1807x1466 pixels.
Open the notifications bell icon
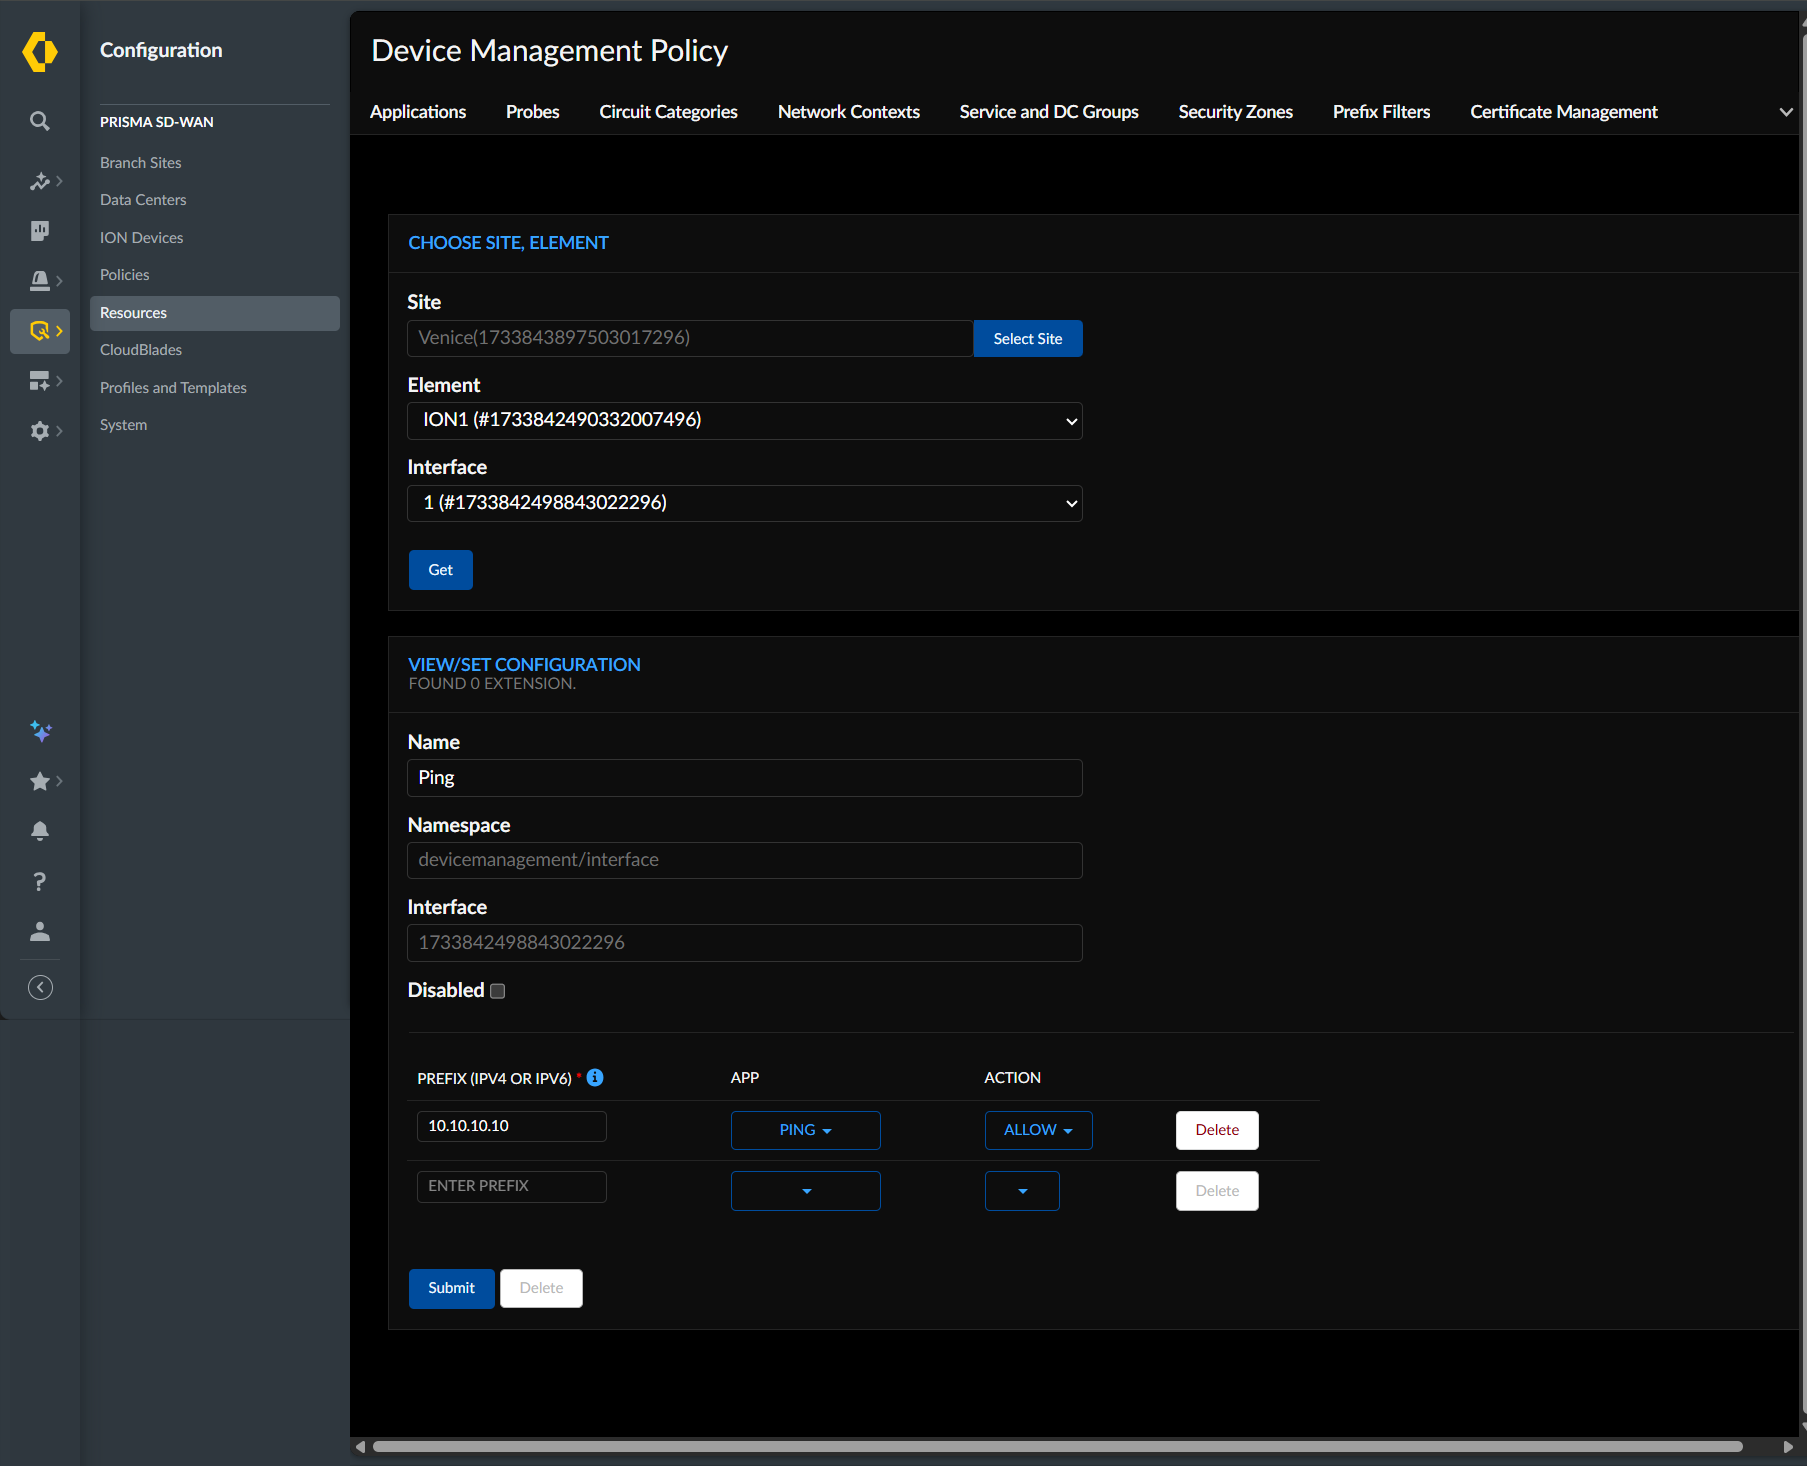(x=40, y=831)
